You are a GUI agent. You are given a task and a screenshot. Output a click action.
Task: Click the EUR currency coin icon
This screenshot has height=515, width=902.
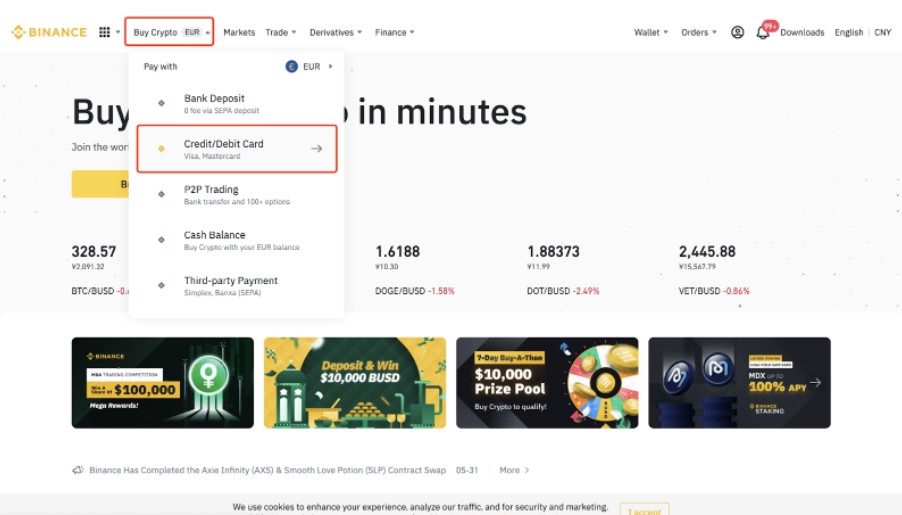[x=292, y=67]
